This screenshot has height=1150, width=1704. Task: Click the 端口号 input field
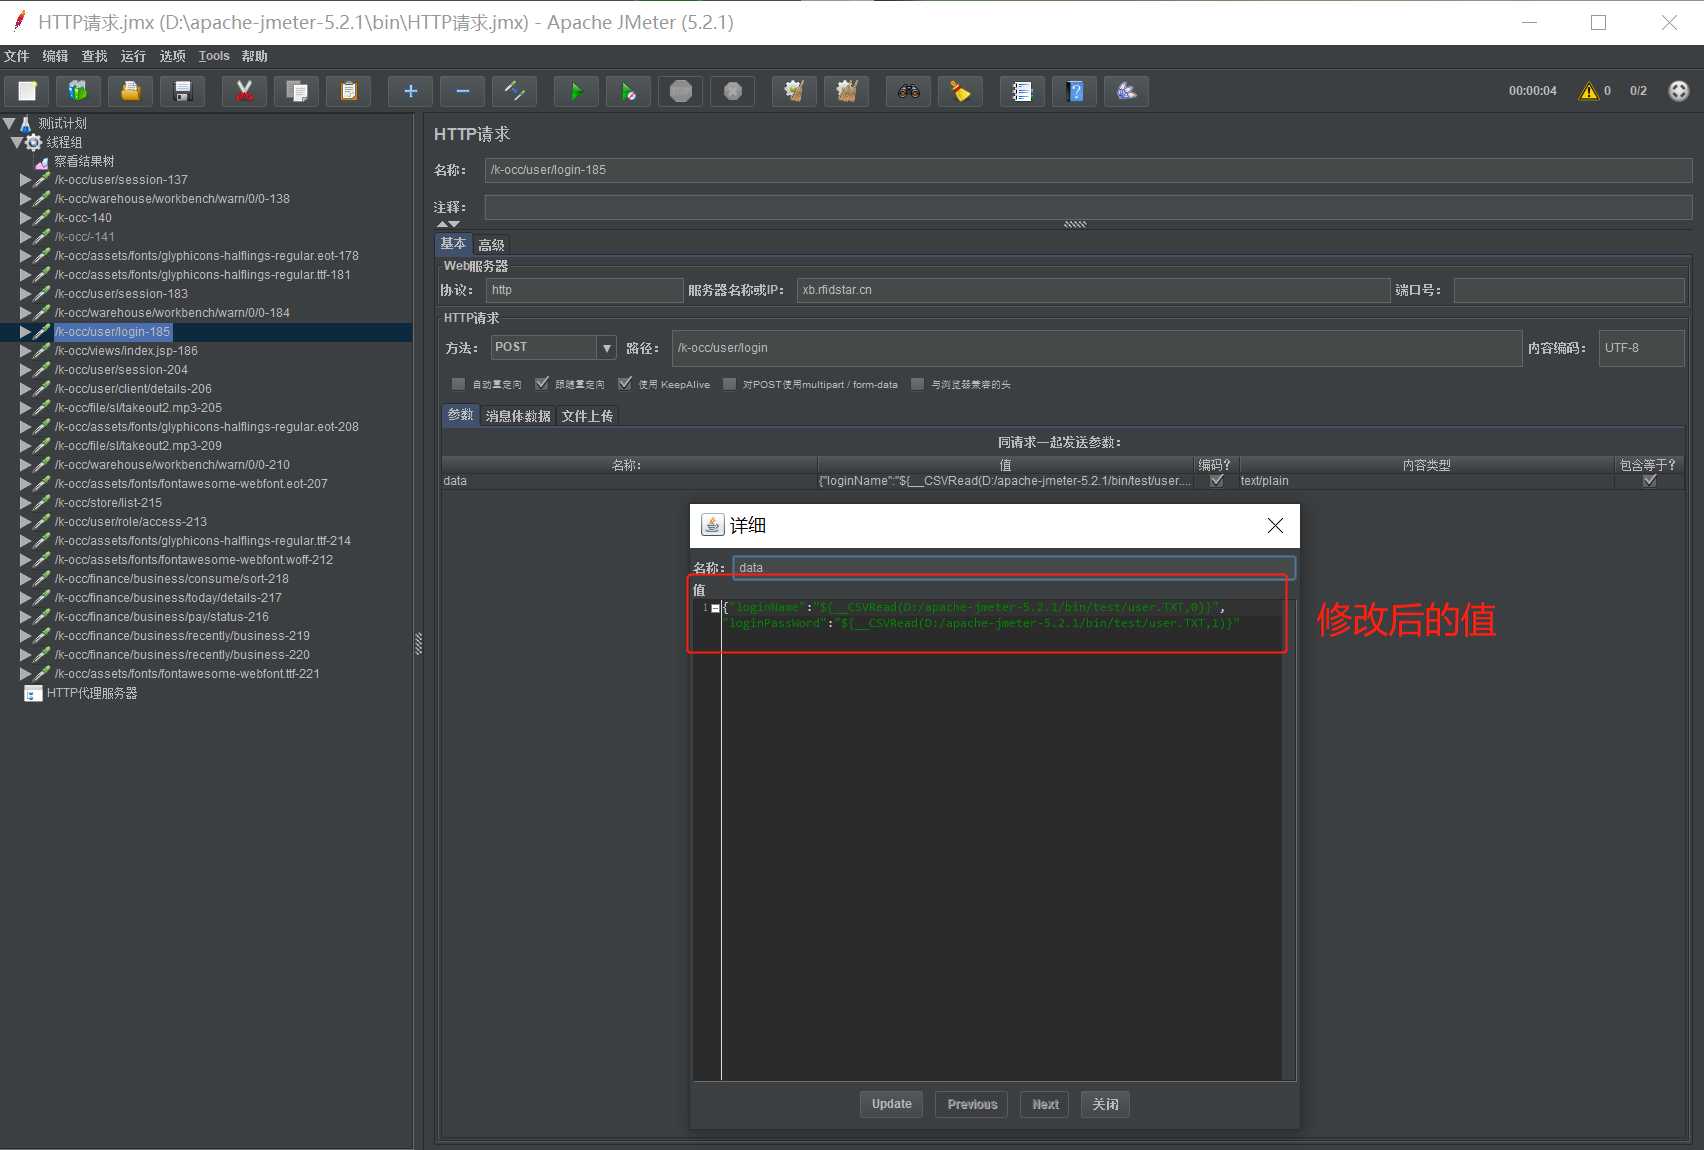click(x=1569, y=290)
